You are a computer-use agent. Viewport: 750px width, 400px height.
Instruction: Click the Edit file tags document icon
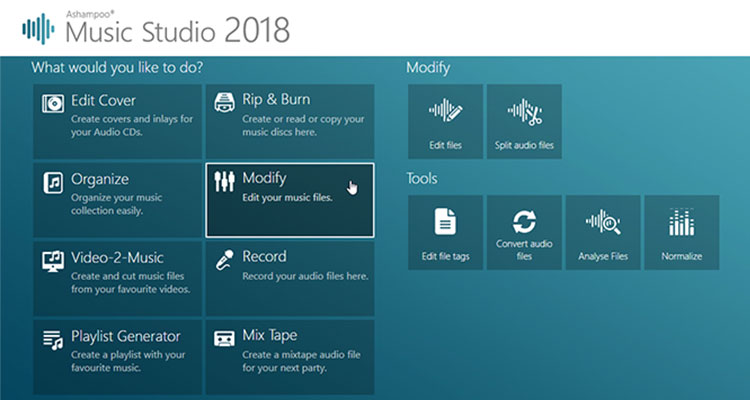(x=445, y=221)
